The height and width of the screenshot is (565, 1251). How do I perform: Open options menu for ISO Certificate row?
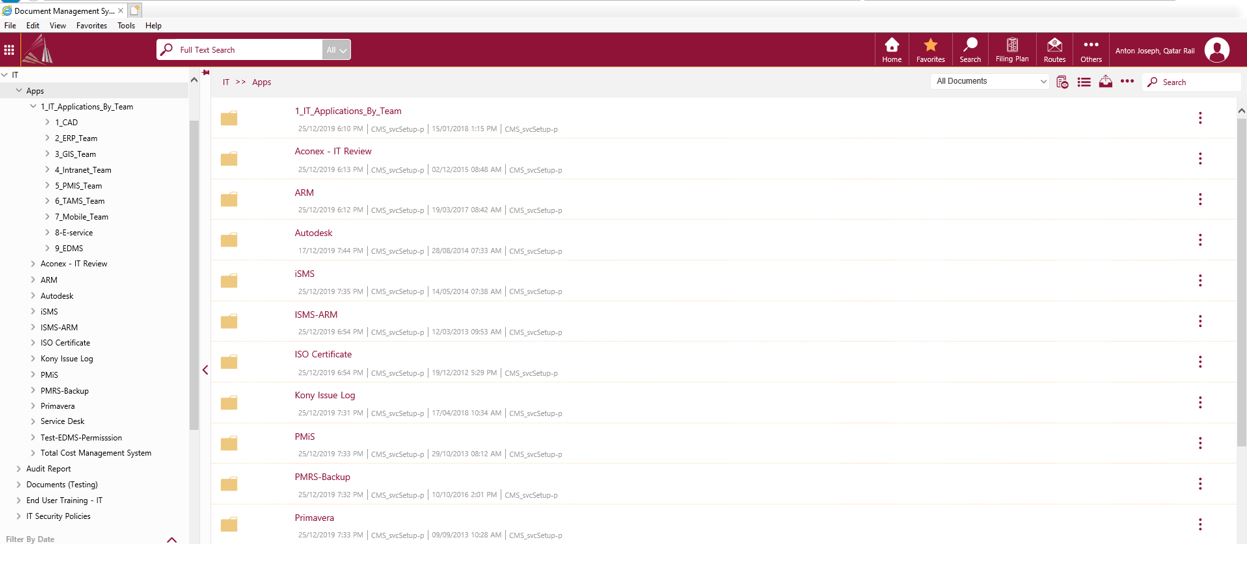(x=1200, y=361)
